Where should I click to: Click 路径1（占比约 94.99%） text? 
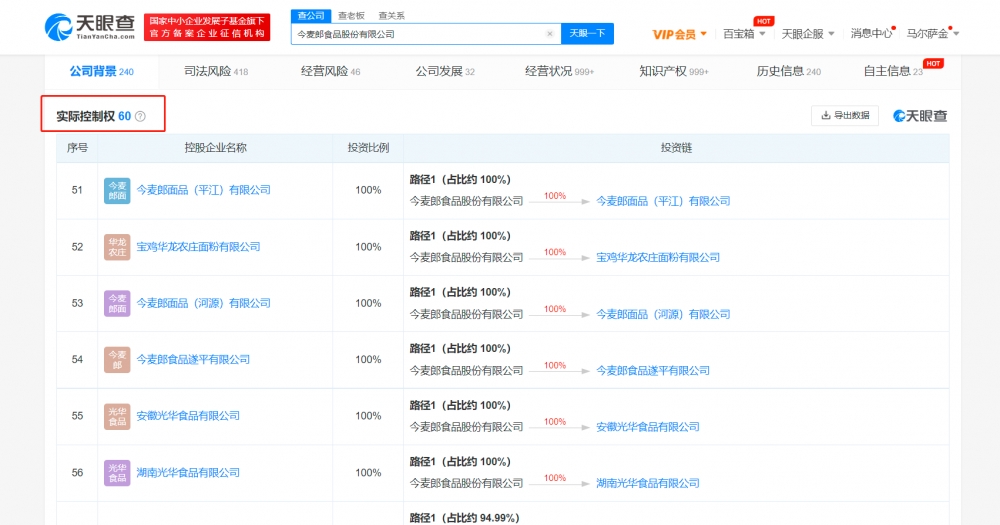tap(464, 518)
